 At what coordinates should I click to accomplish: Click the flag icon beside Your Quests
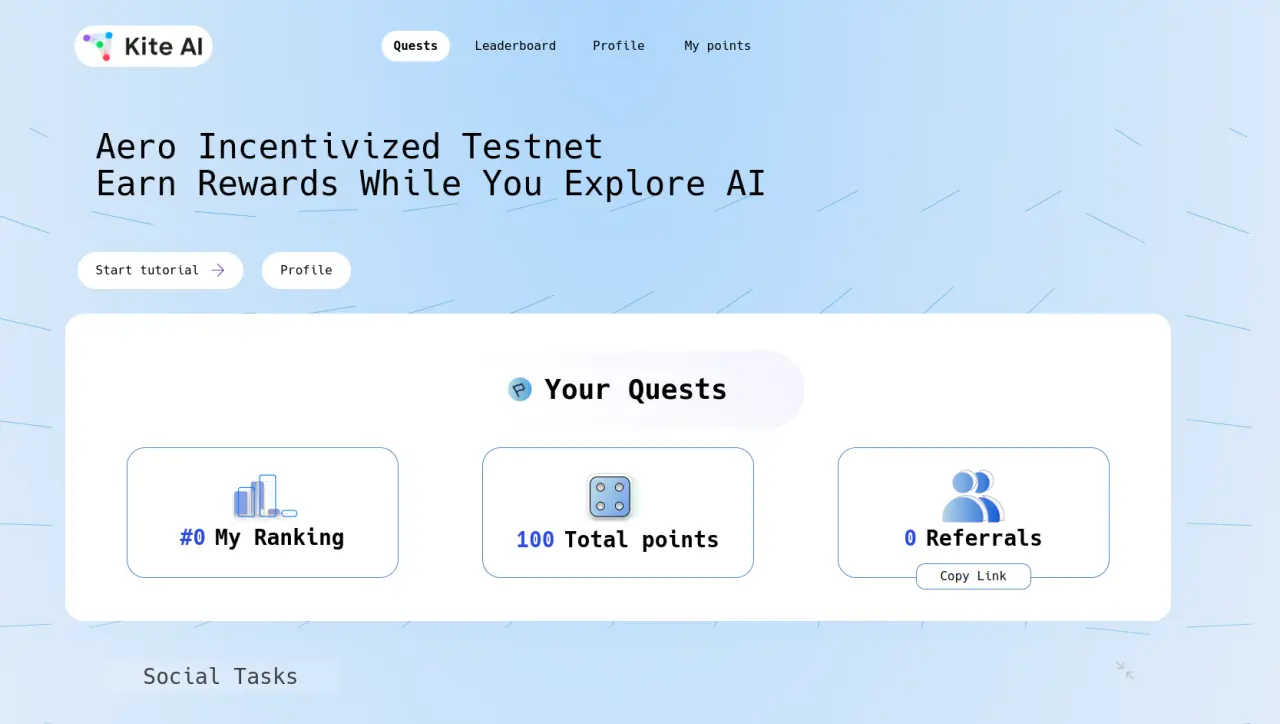(x=520, y=389)
